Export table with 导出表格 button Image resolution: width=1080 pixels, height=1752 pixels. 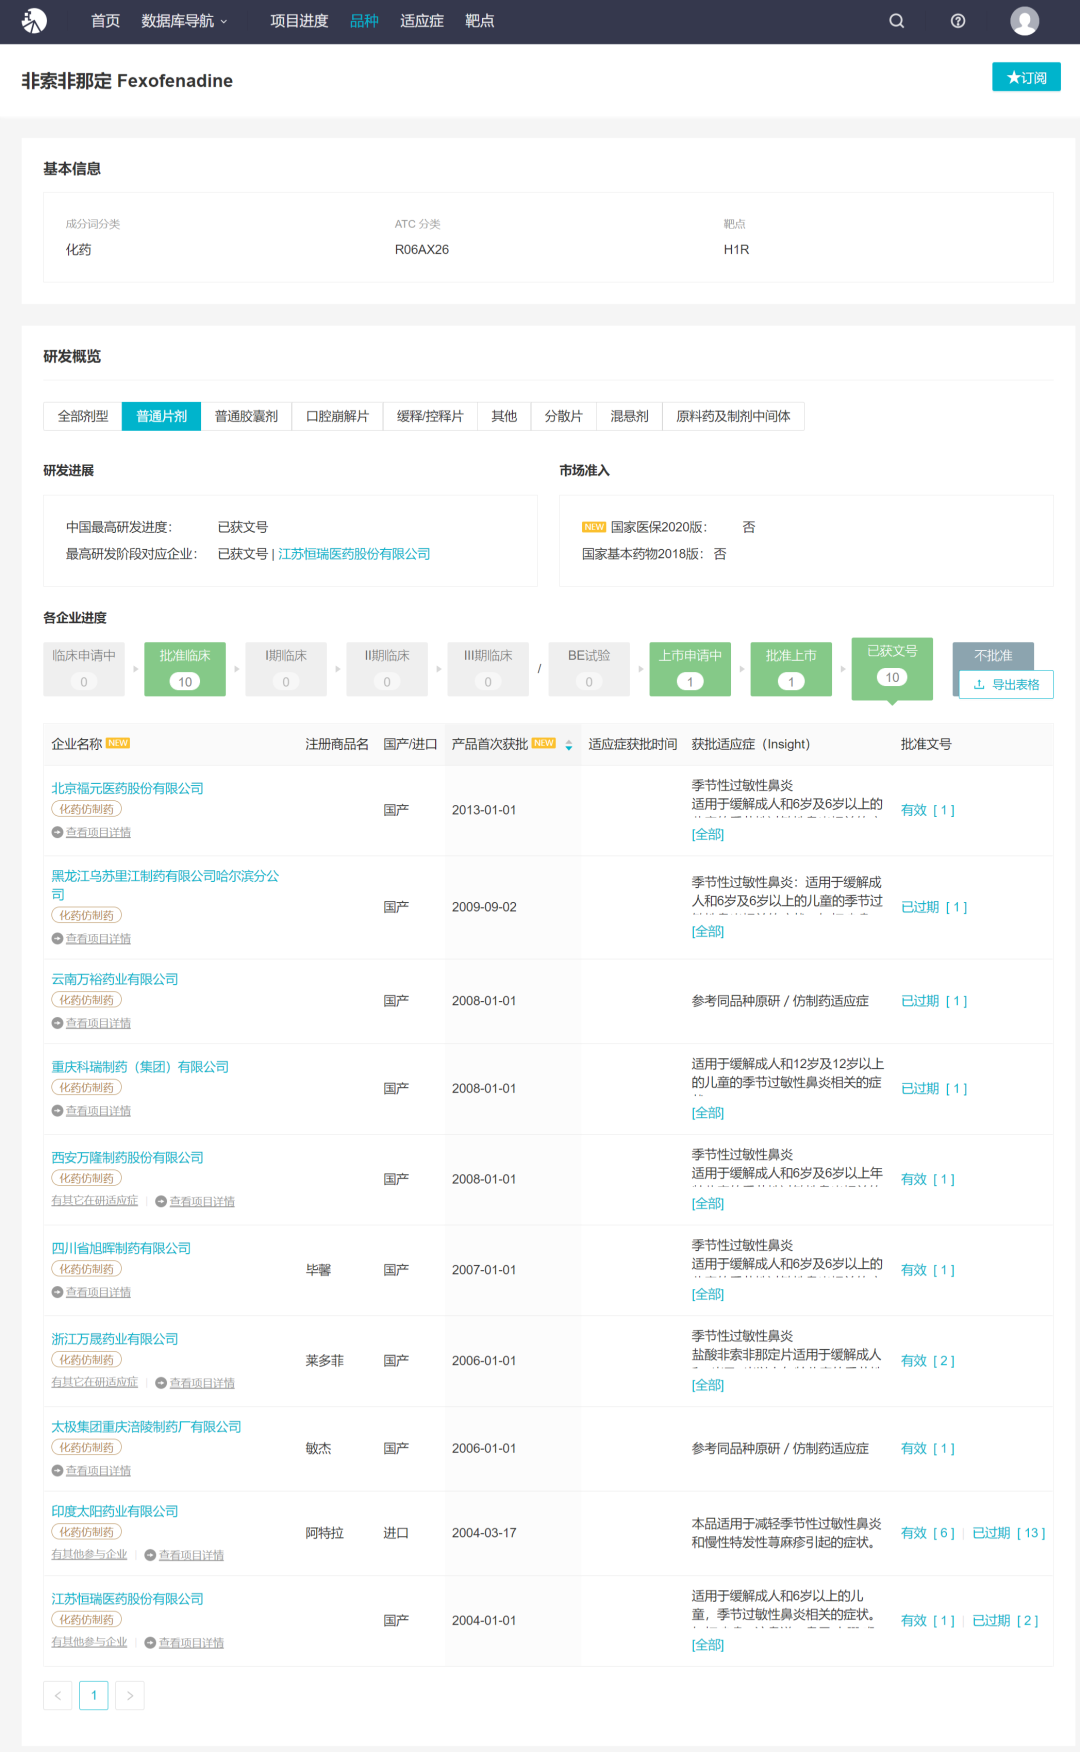pos(1006,684)
